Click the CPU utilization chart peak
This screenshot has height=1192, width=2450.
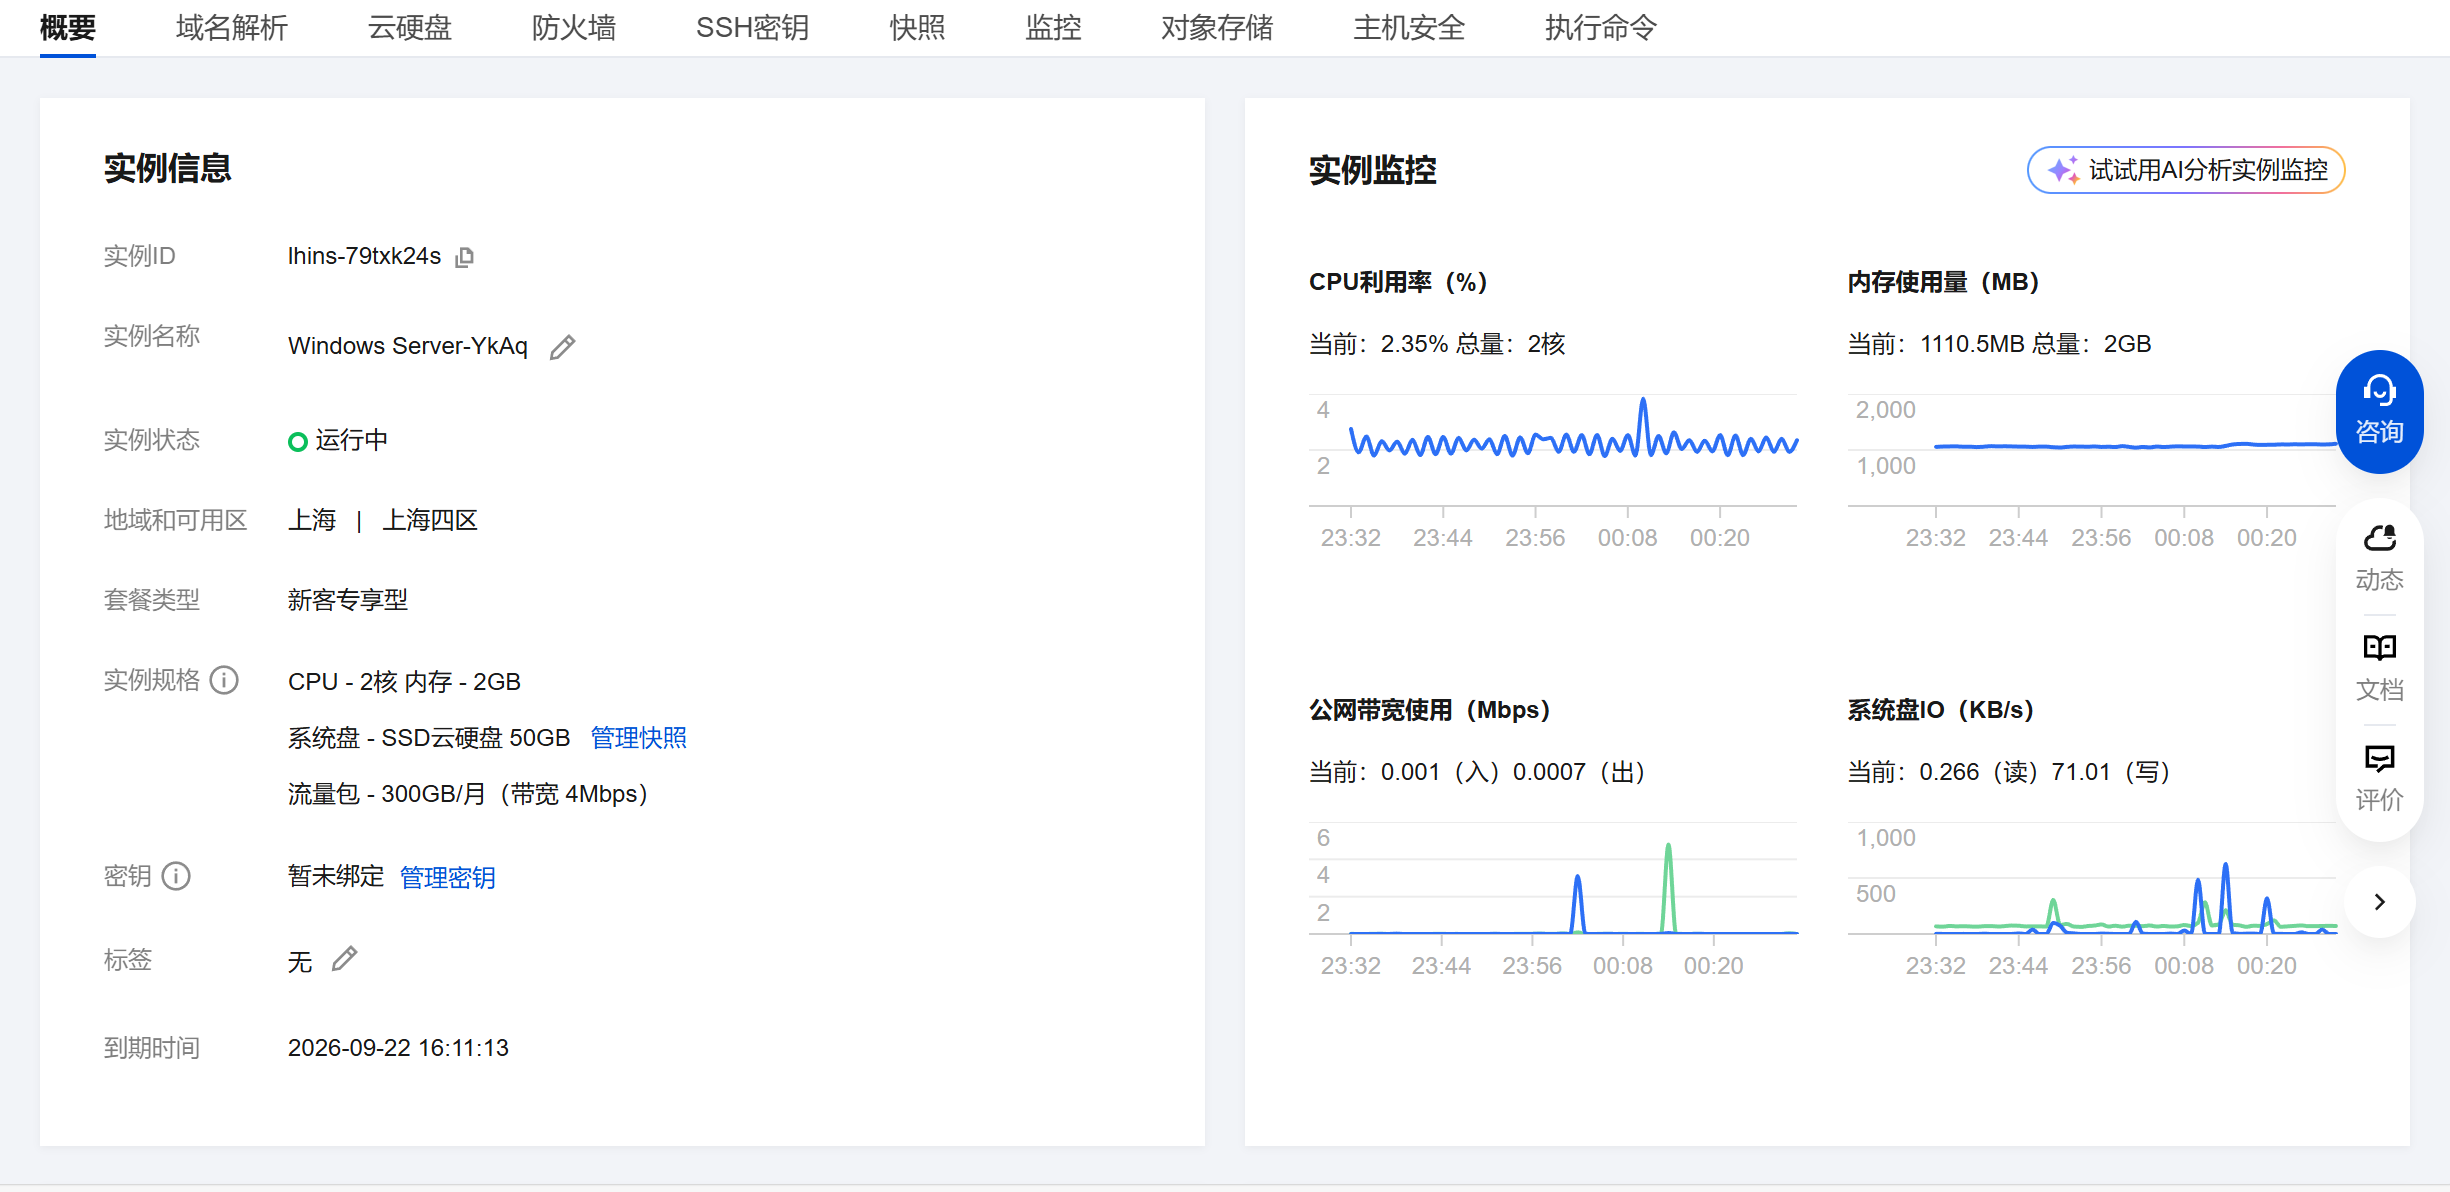coord(1644,400)
